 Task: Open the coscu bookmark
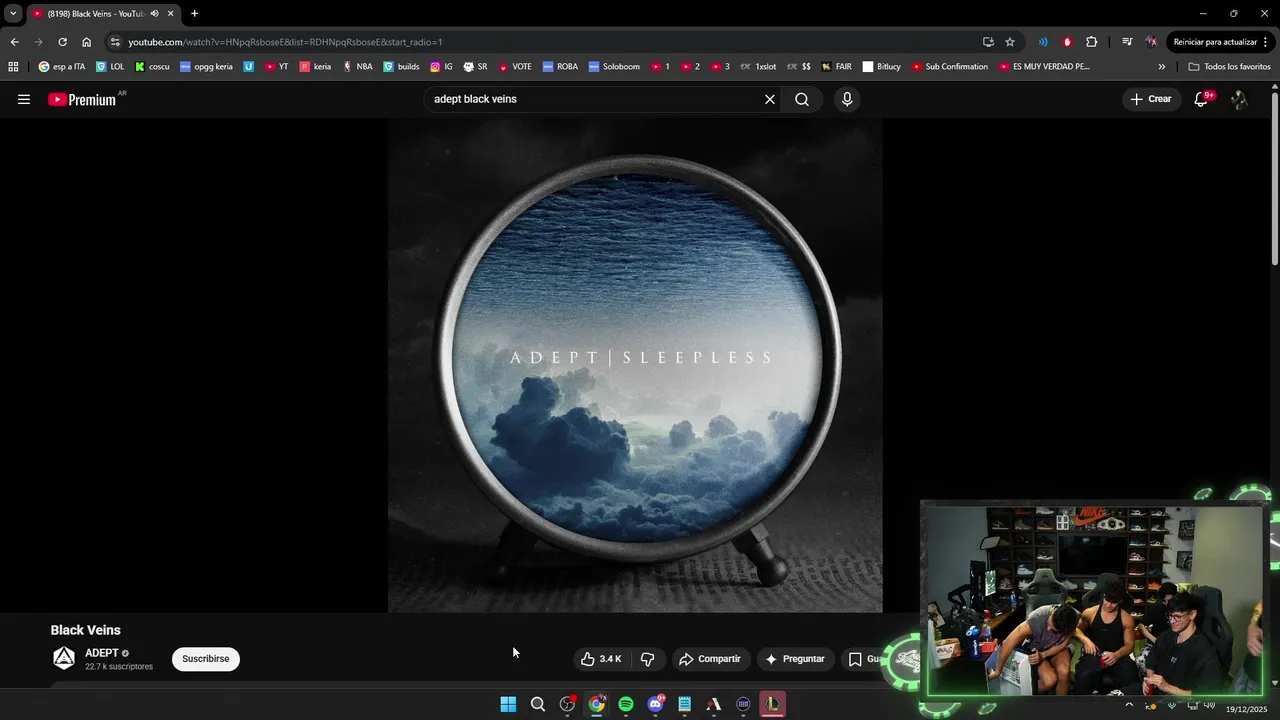[152, 67]
